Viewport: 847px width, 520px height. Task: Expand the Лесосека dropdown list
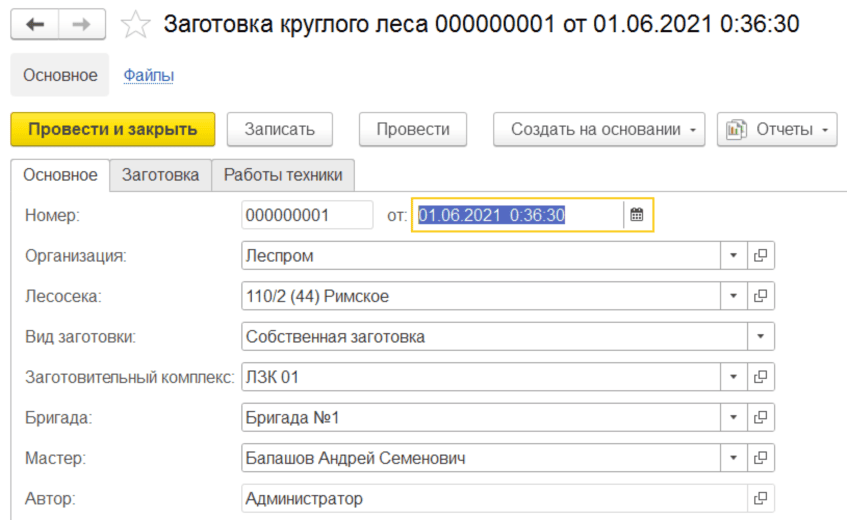point(734,296)
